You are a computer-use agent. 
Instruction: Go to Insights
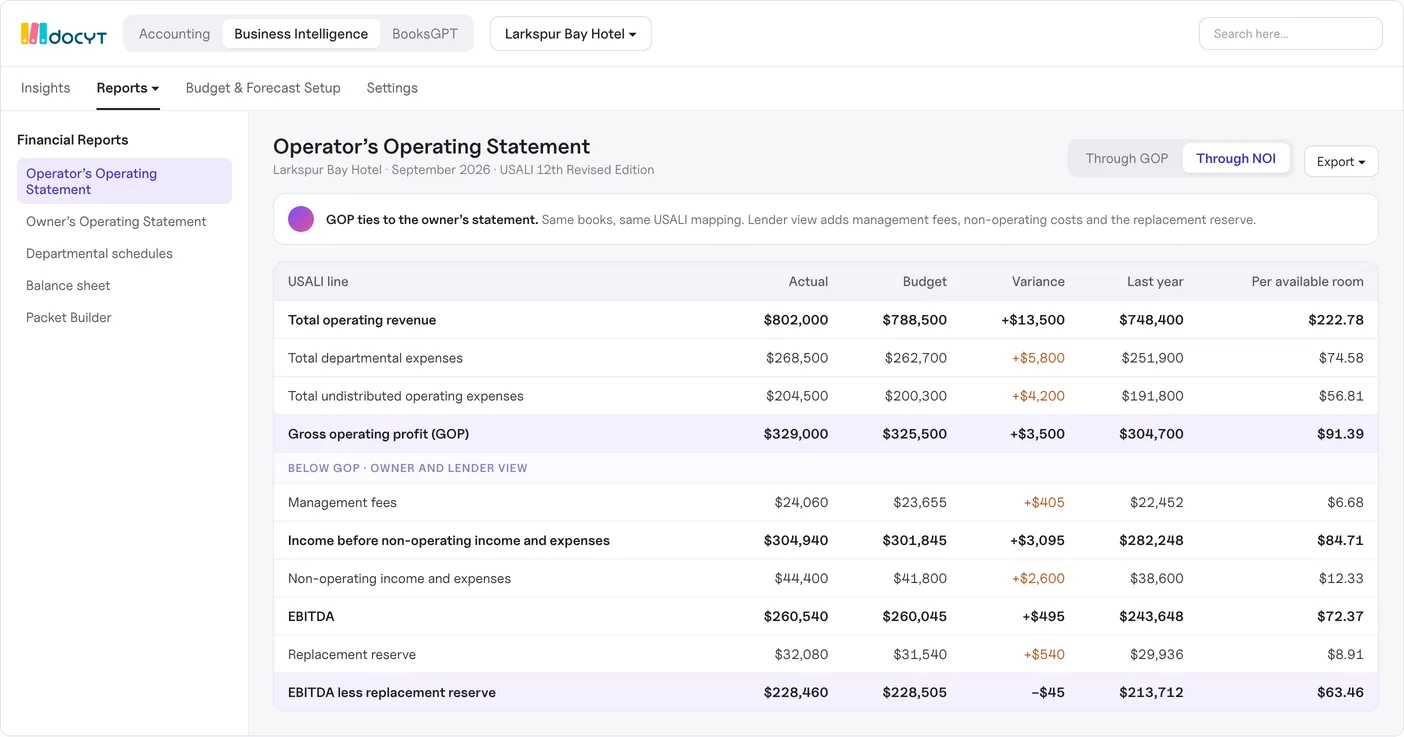coord(46,88)
